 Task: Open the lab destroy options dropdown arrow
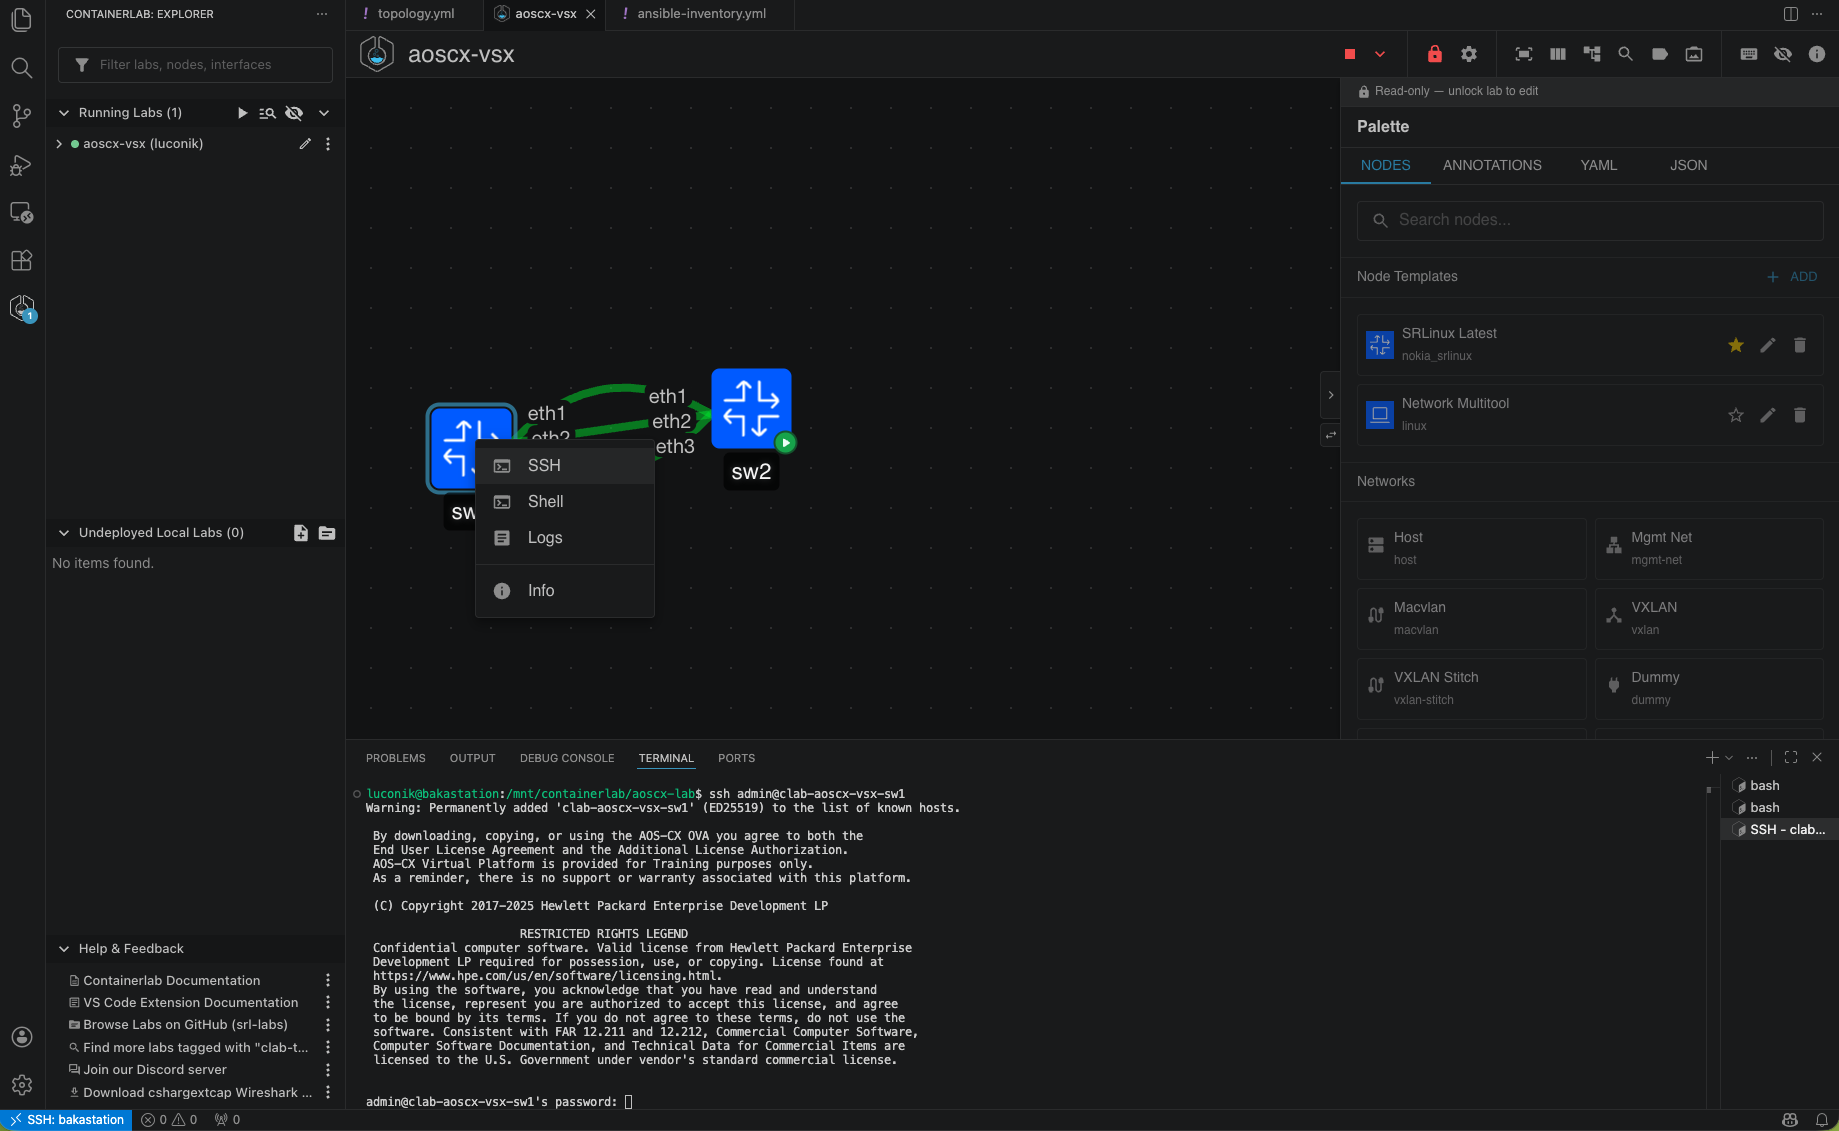pos(1380,54)
